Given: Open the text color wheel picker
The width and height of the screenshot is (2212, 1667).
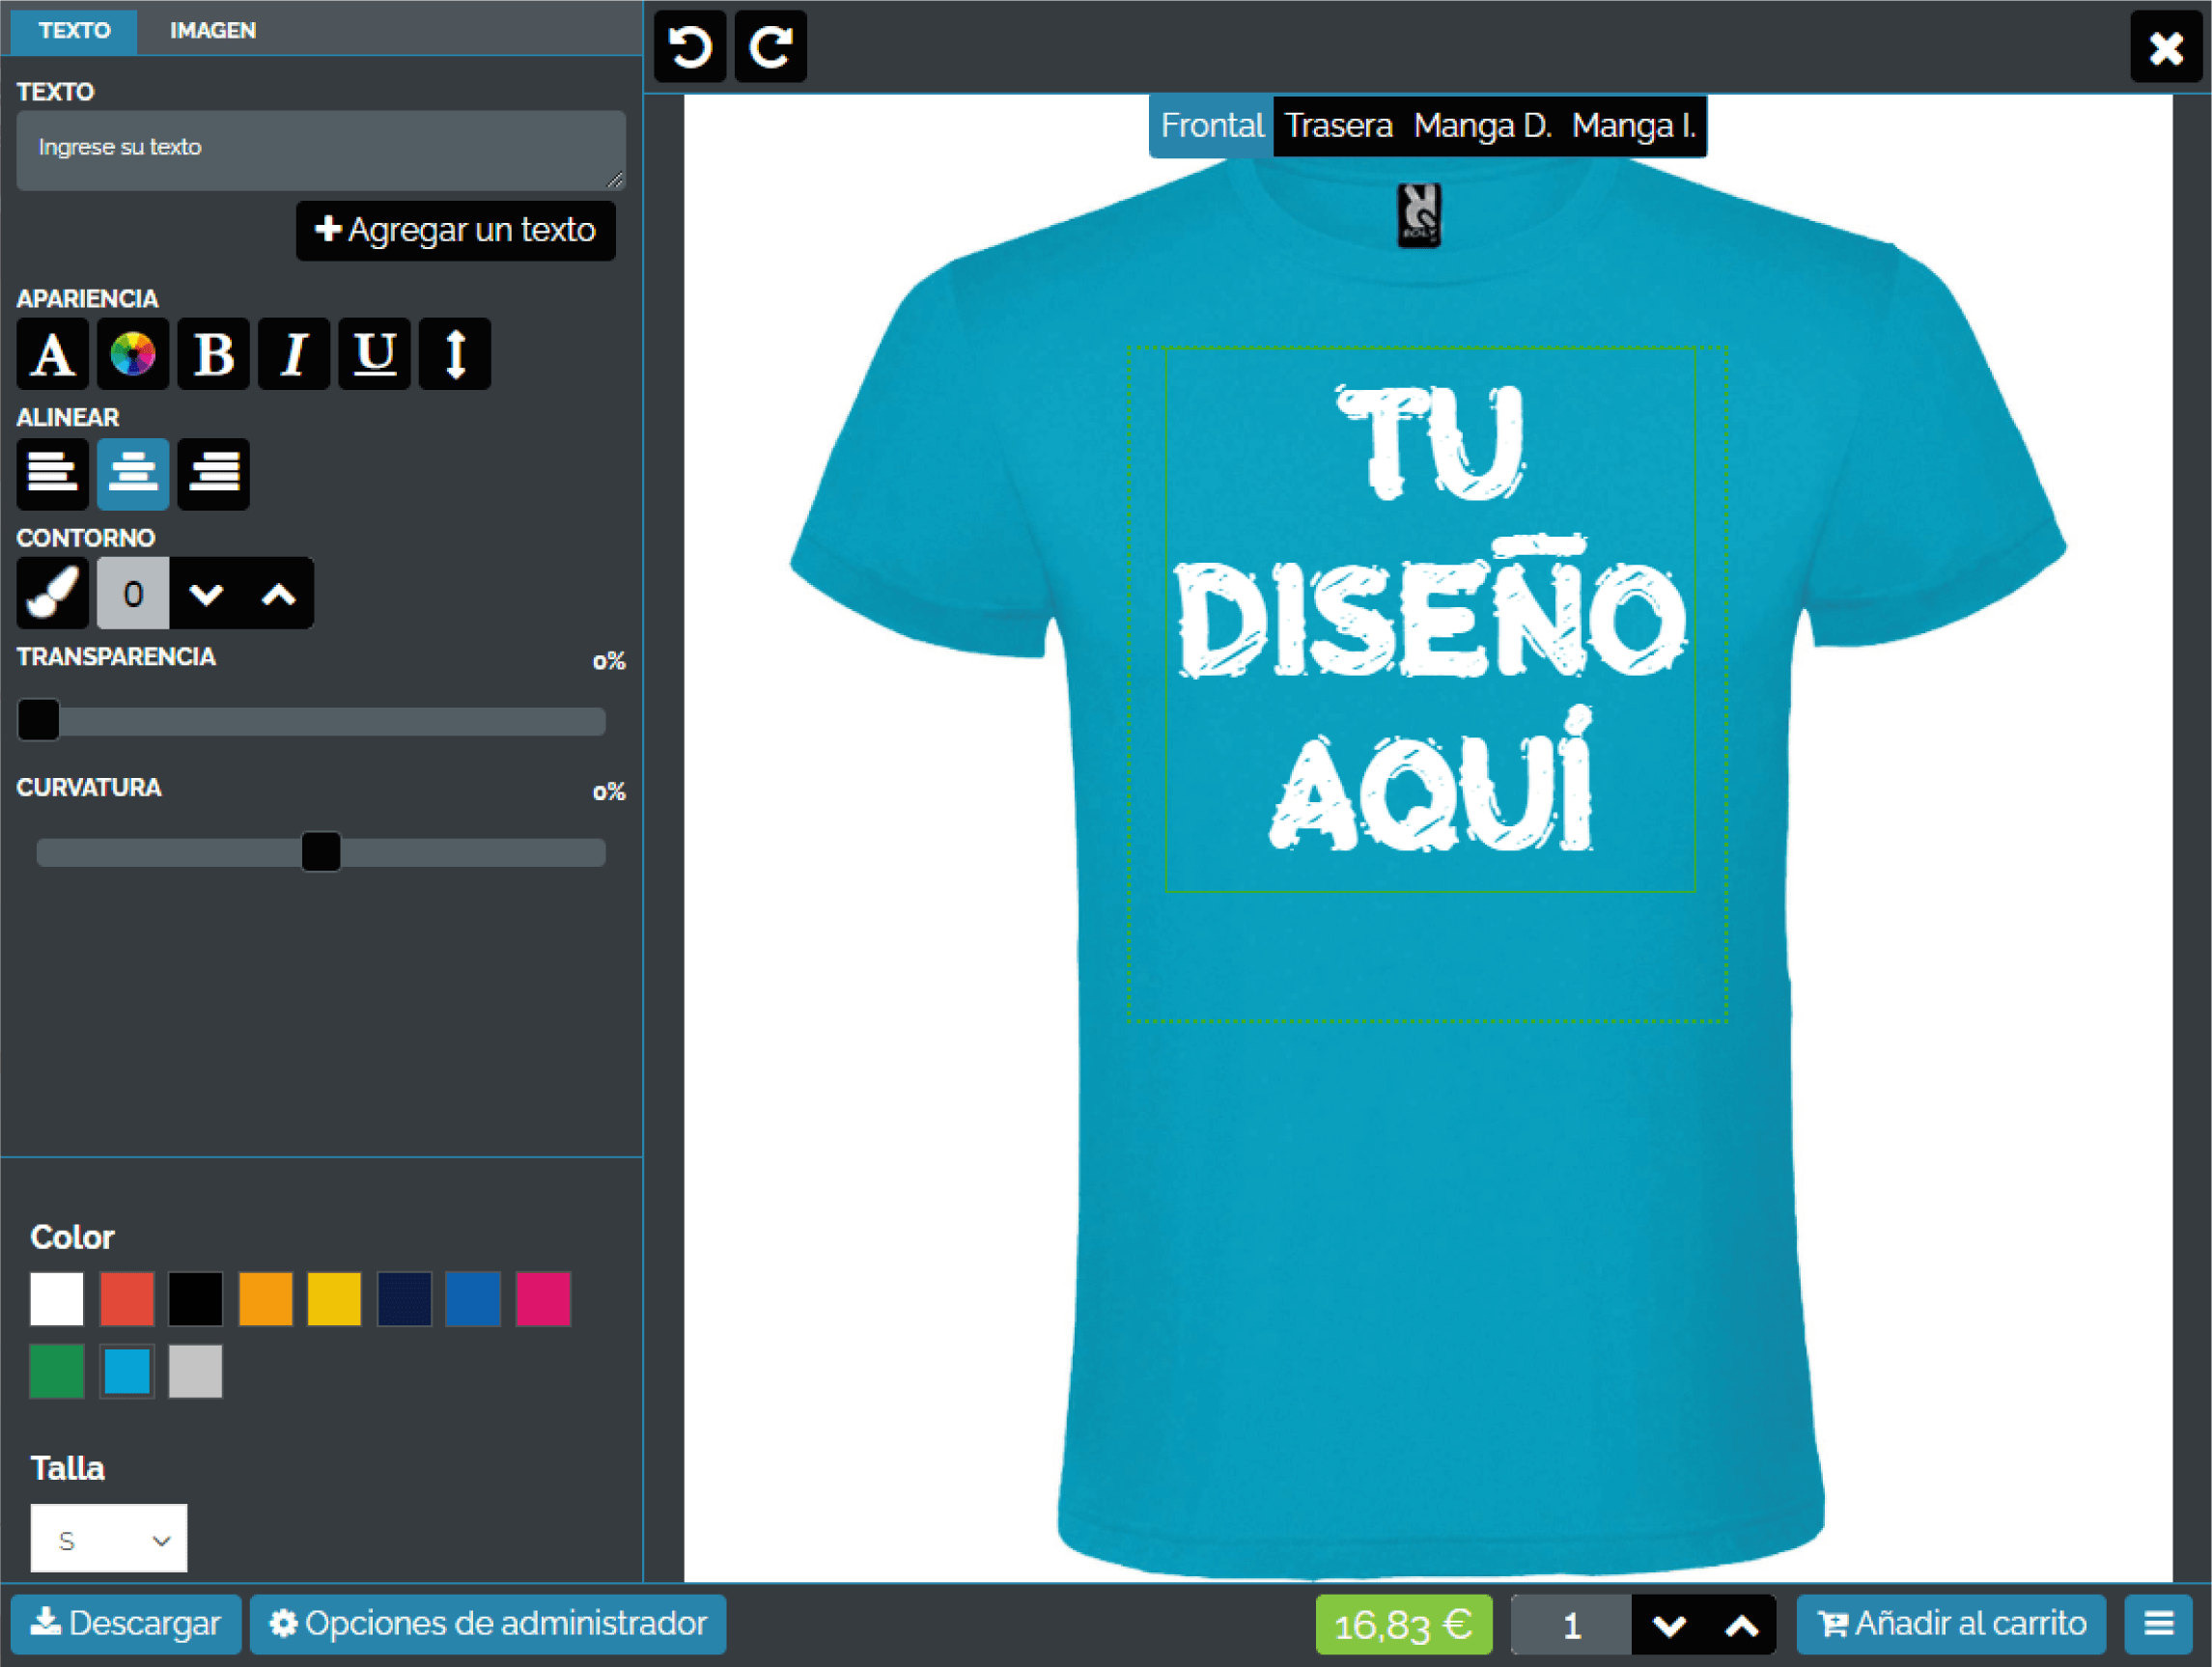Looking at the screenshot, I should tap(133, 354).
